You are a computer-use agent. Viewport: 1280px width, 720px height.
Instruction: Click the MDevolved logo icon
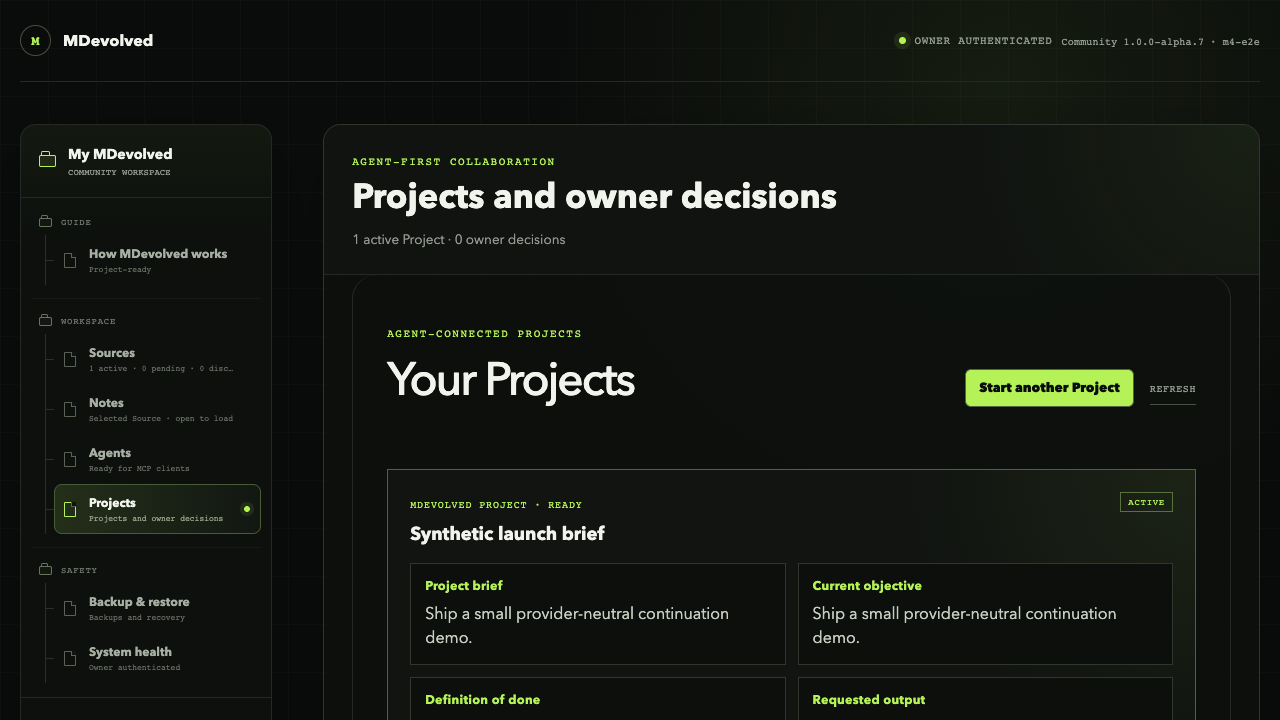pyautogui.click(x=35, y=41)
